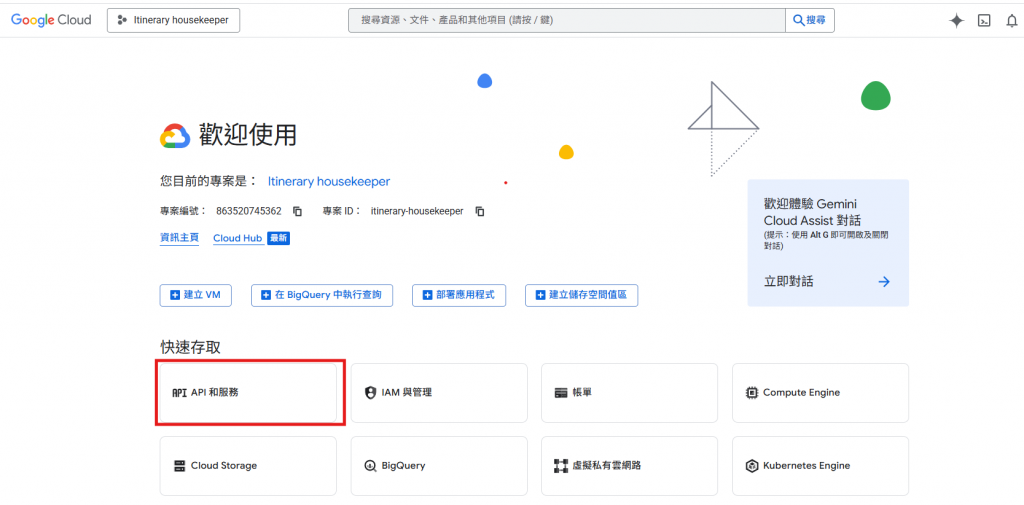Click the shield icon on IAM 與管理
The width and height of the screenshot is (1024, 505).
[x=370, y=393]
